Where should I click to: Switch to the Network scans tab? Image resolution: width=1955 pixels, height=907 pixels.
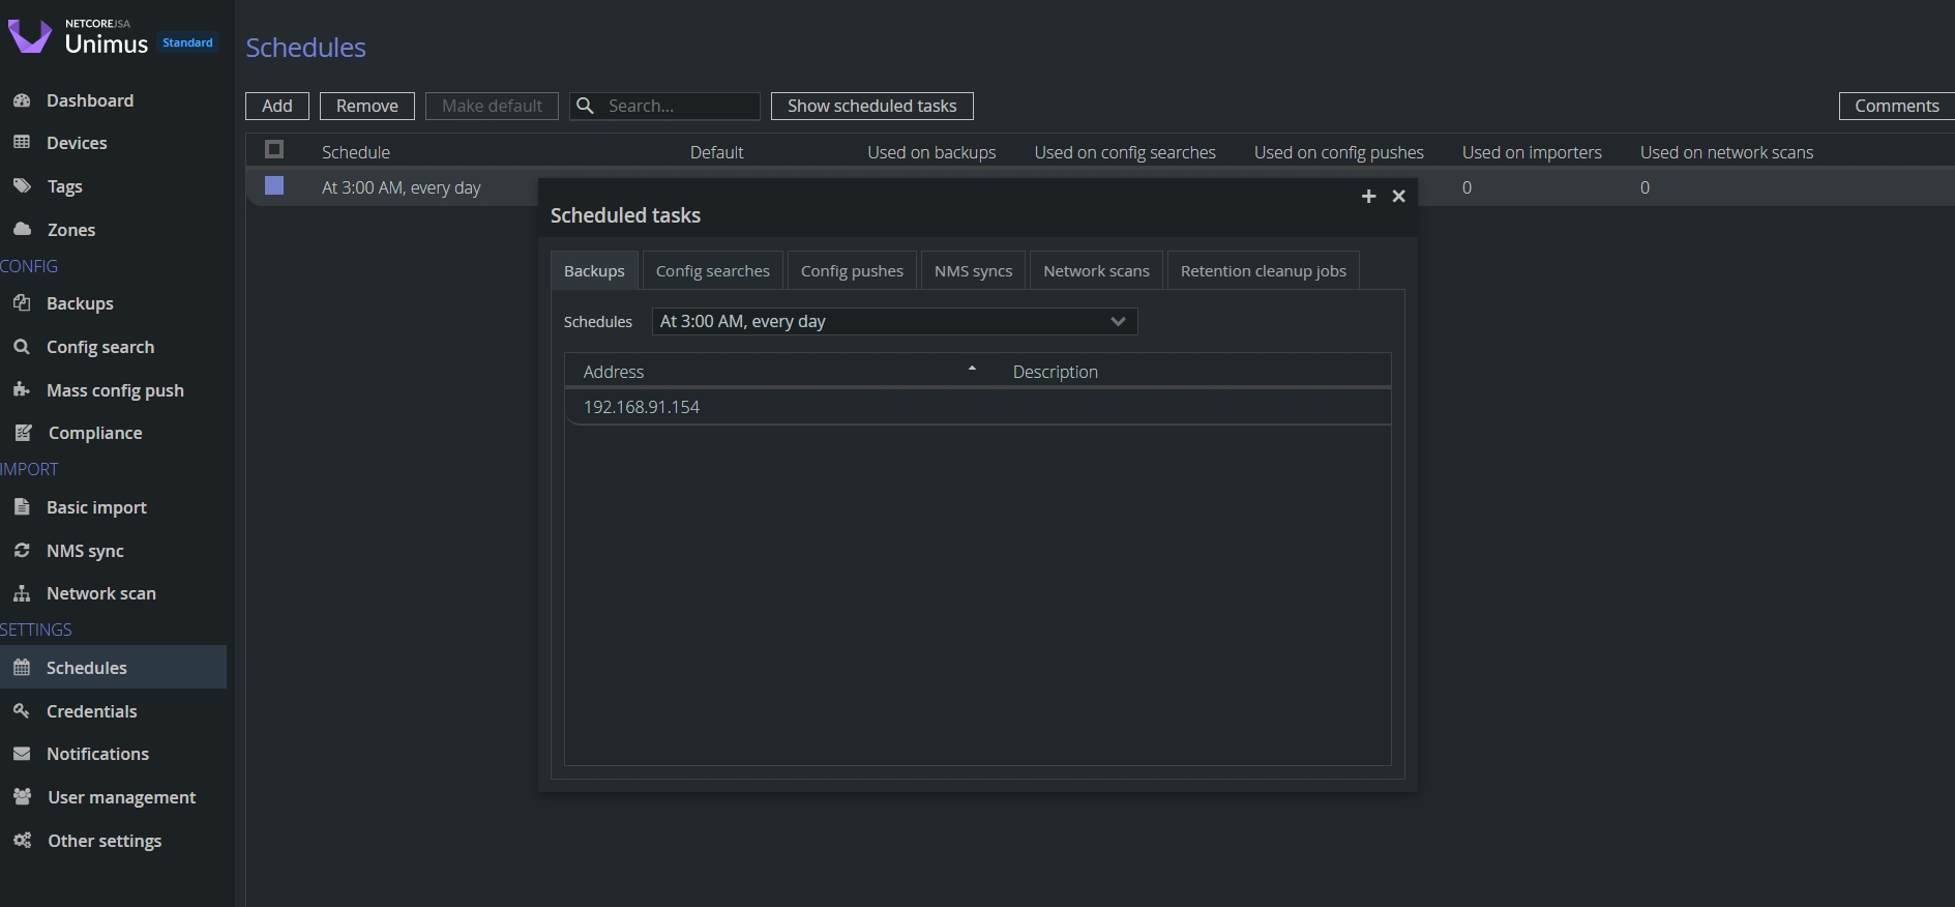click(x=1096, y=271)
